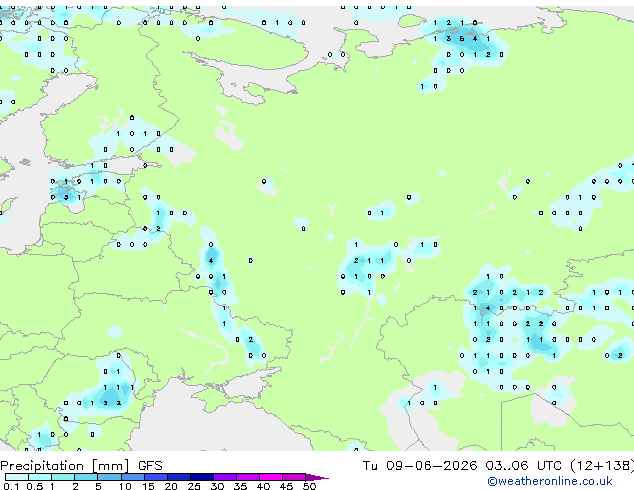Click the 25–30 mm dark navy swatch
The image size is (634, 490).
point(202,477)
